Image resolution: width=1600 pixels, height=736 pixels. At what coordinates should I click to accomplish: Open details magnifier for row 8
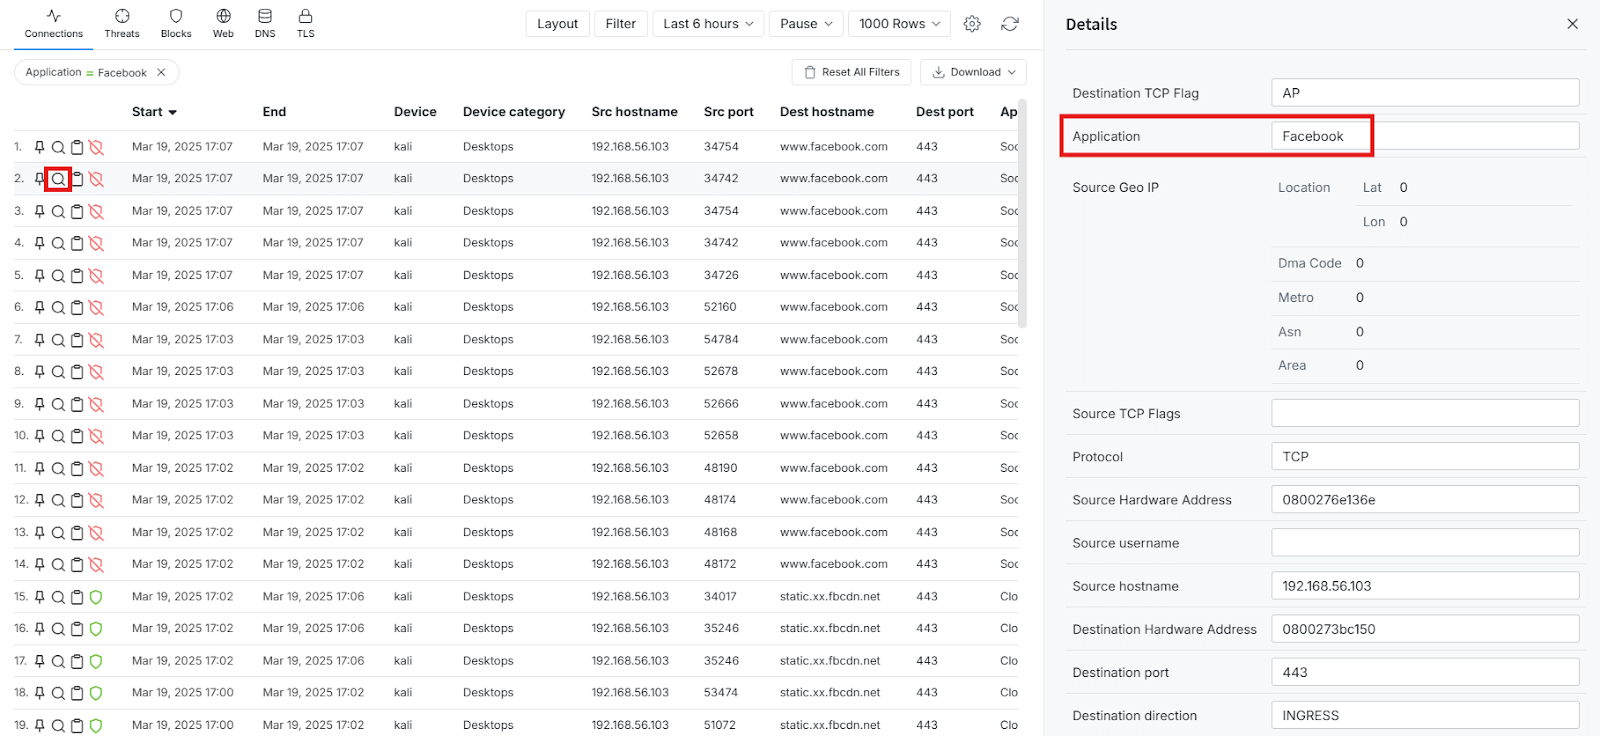pyautogui.click(x=58, y=372)
